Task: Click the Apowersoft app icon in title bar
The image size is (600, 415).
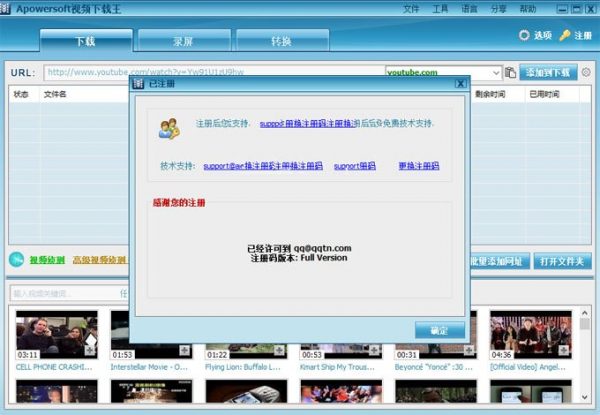Action: (5, 8)
